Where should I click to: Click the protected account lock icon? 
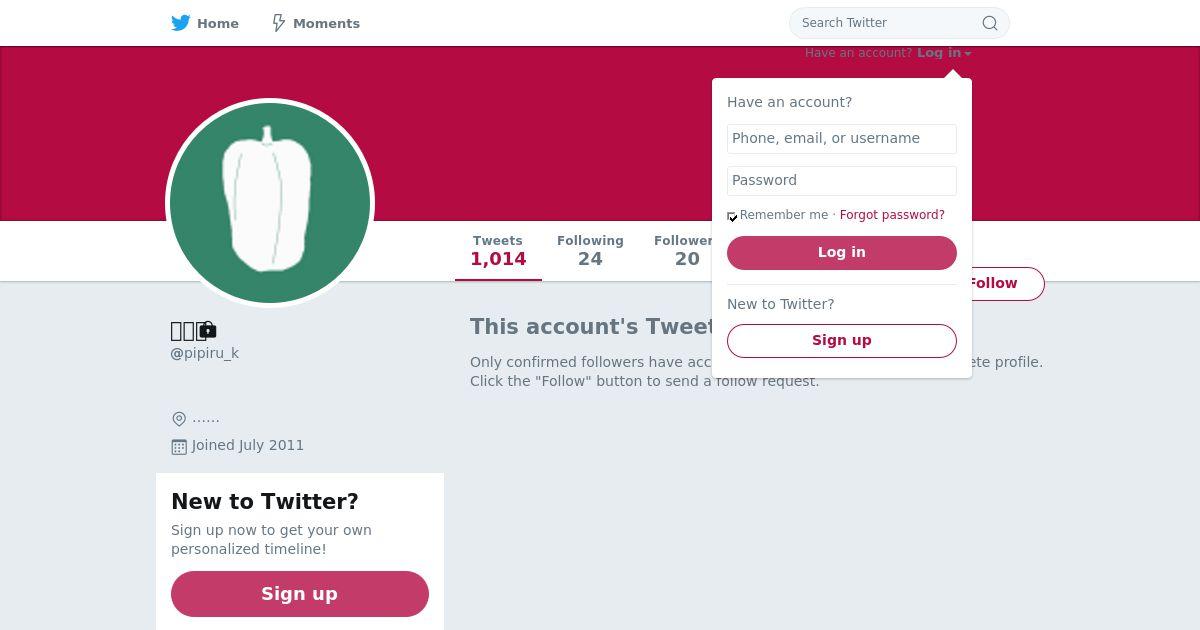tap(208, 330)
